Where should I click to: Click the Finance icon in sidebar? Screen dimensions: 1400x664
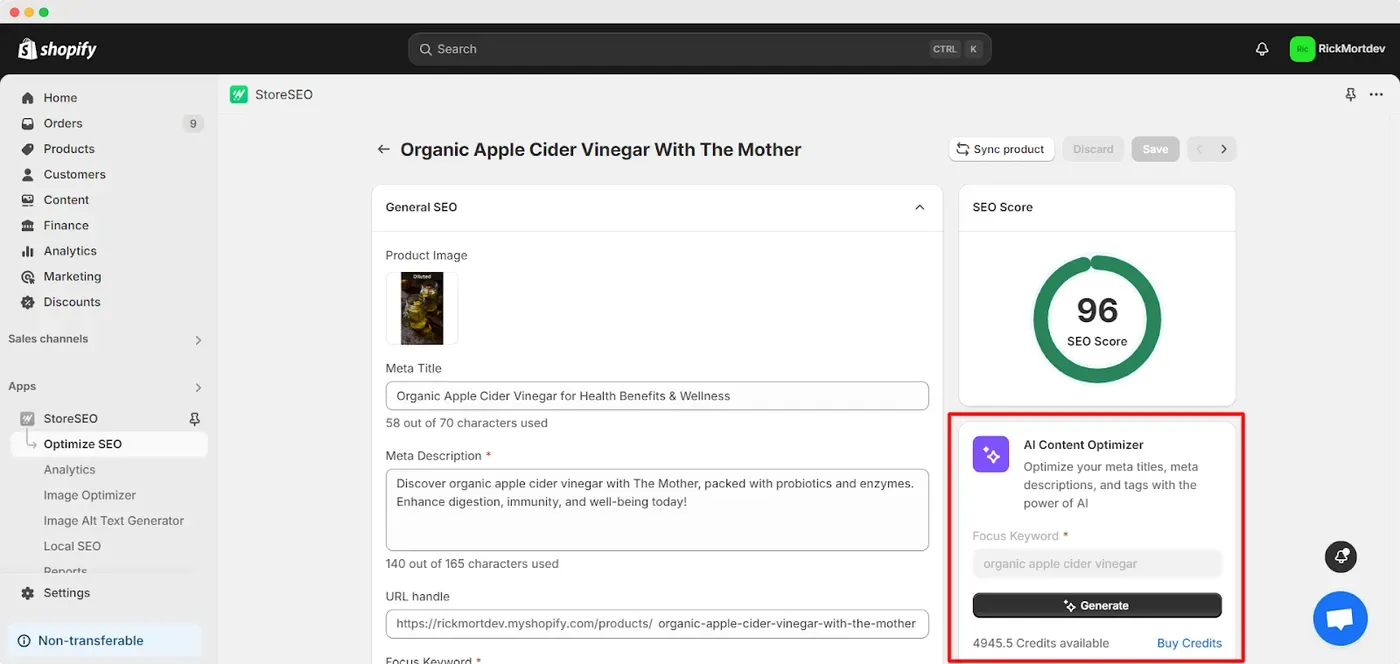point(28,225)
